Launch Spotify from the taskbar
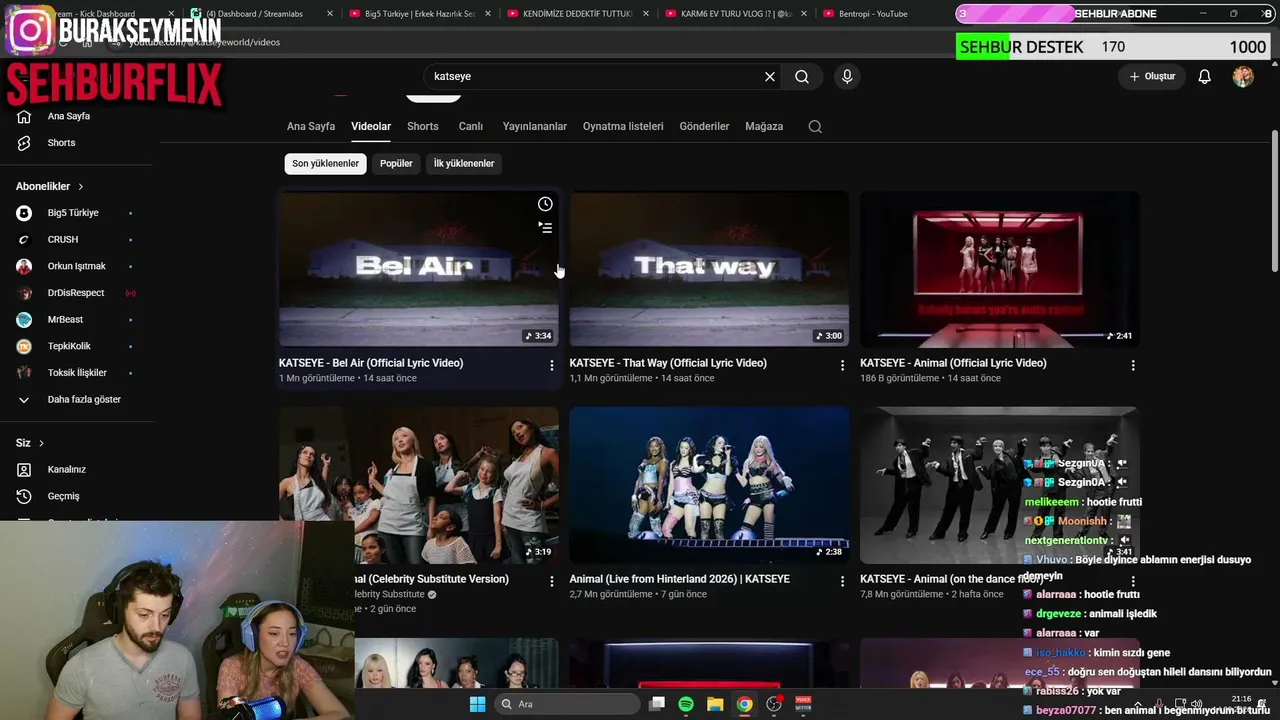The width and height of the screenshot is (1280, 720). click(686, 704)
